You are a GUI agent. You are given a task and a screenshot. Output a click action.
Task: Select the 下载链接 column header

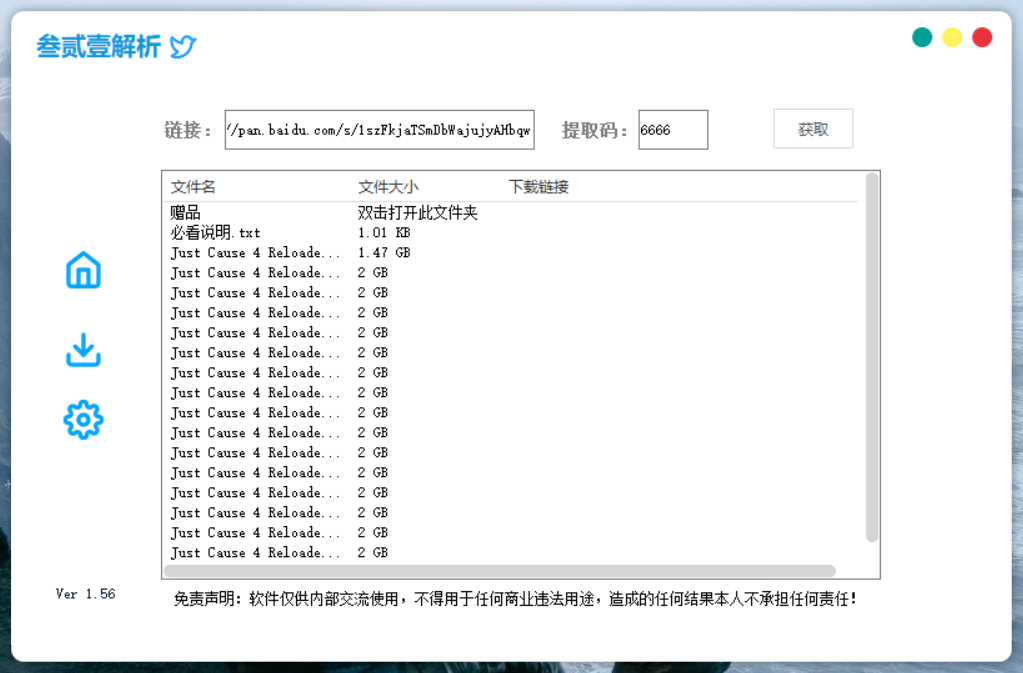[536, 187]
